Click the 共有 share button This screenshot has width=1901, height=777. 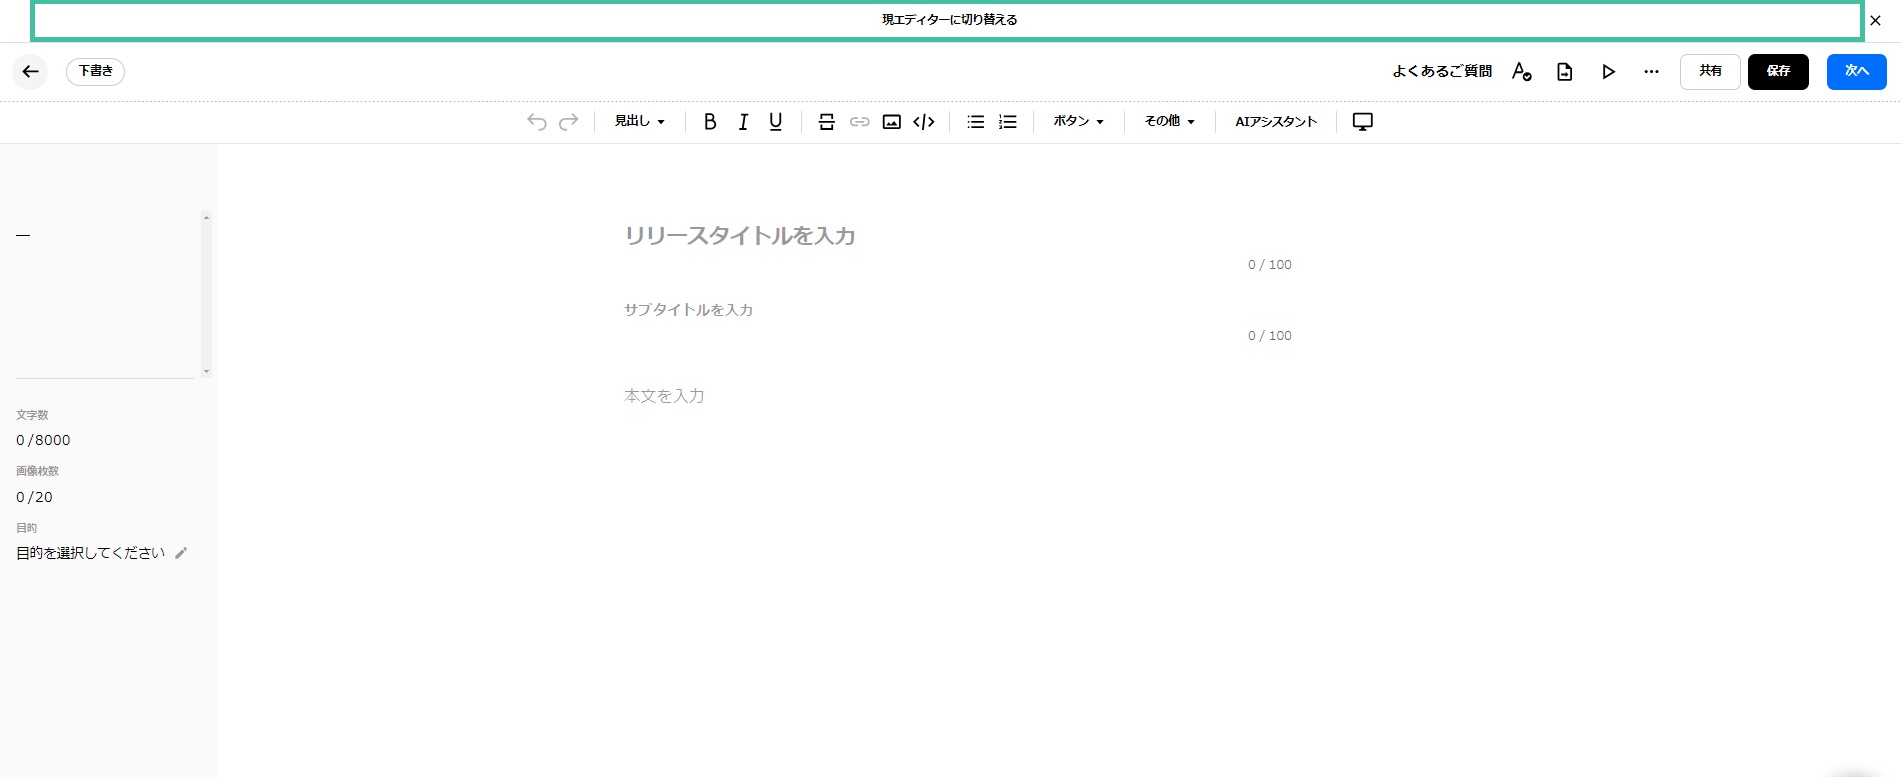click(1710, 71)
